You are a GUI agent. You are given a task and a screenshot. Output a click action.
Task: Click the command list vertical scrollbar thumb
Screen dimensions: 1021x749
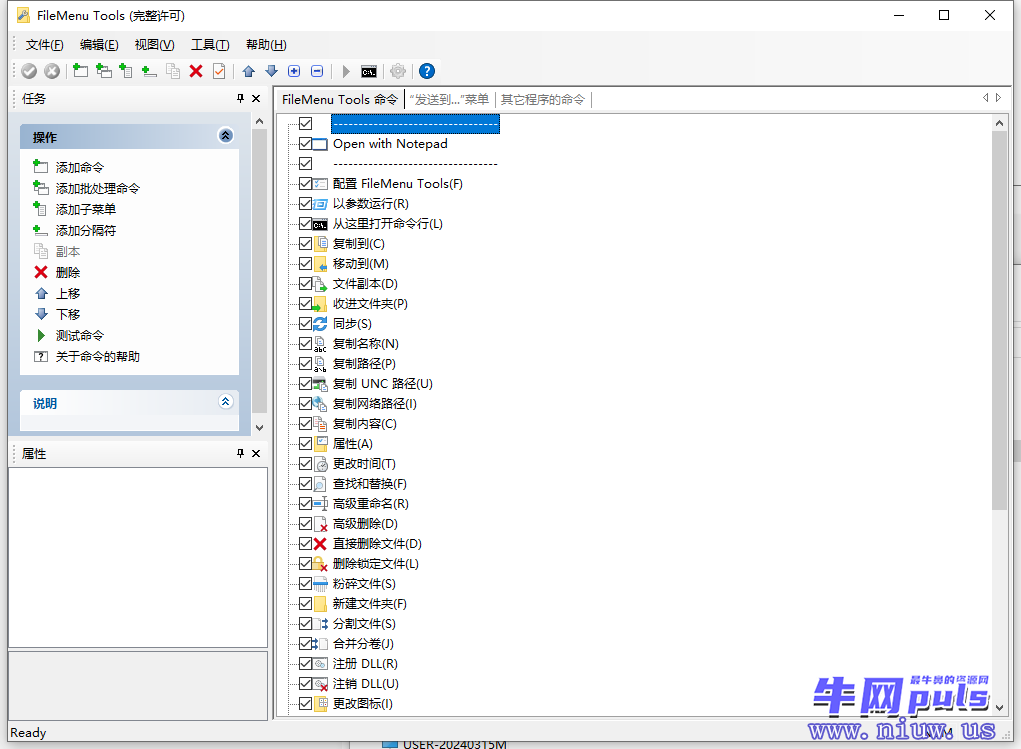point(1000,320)
